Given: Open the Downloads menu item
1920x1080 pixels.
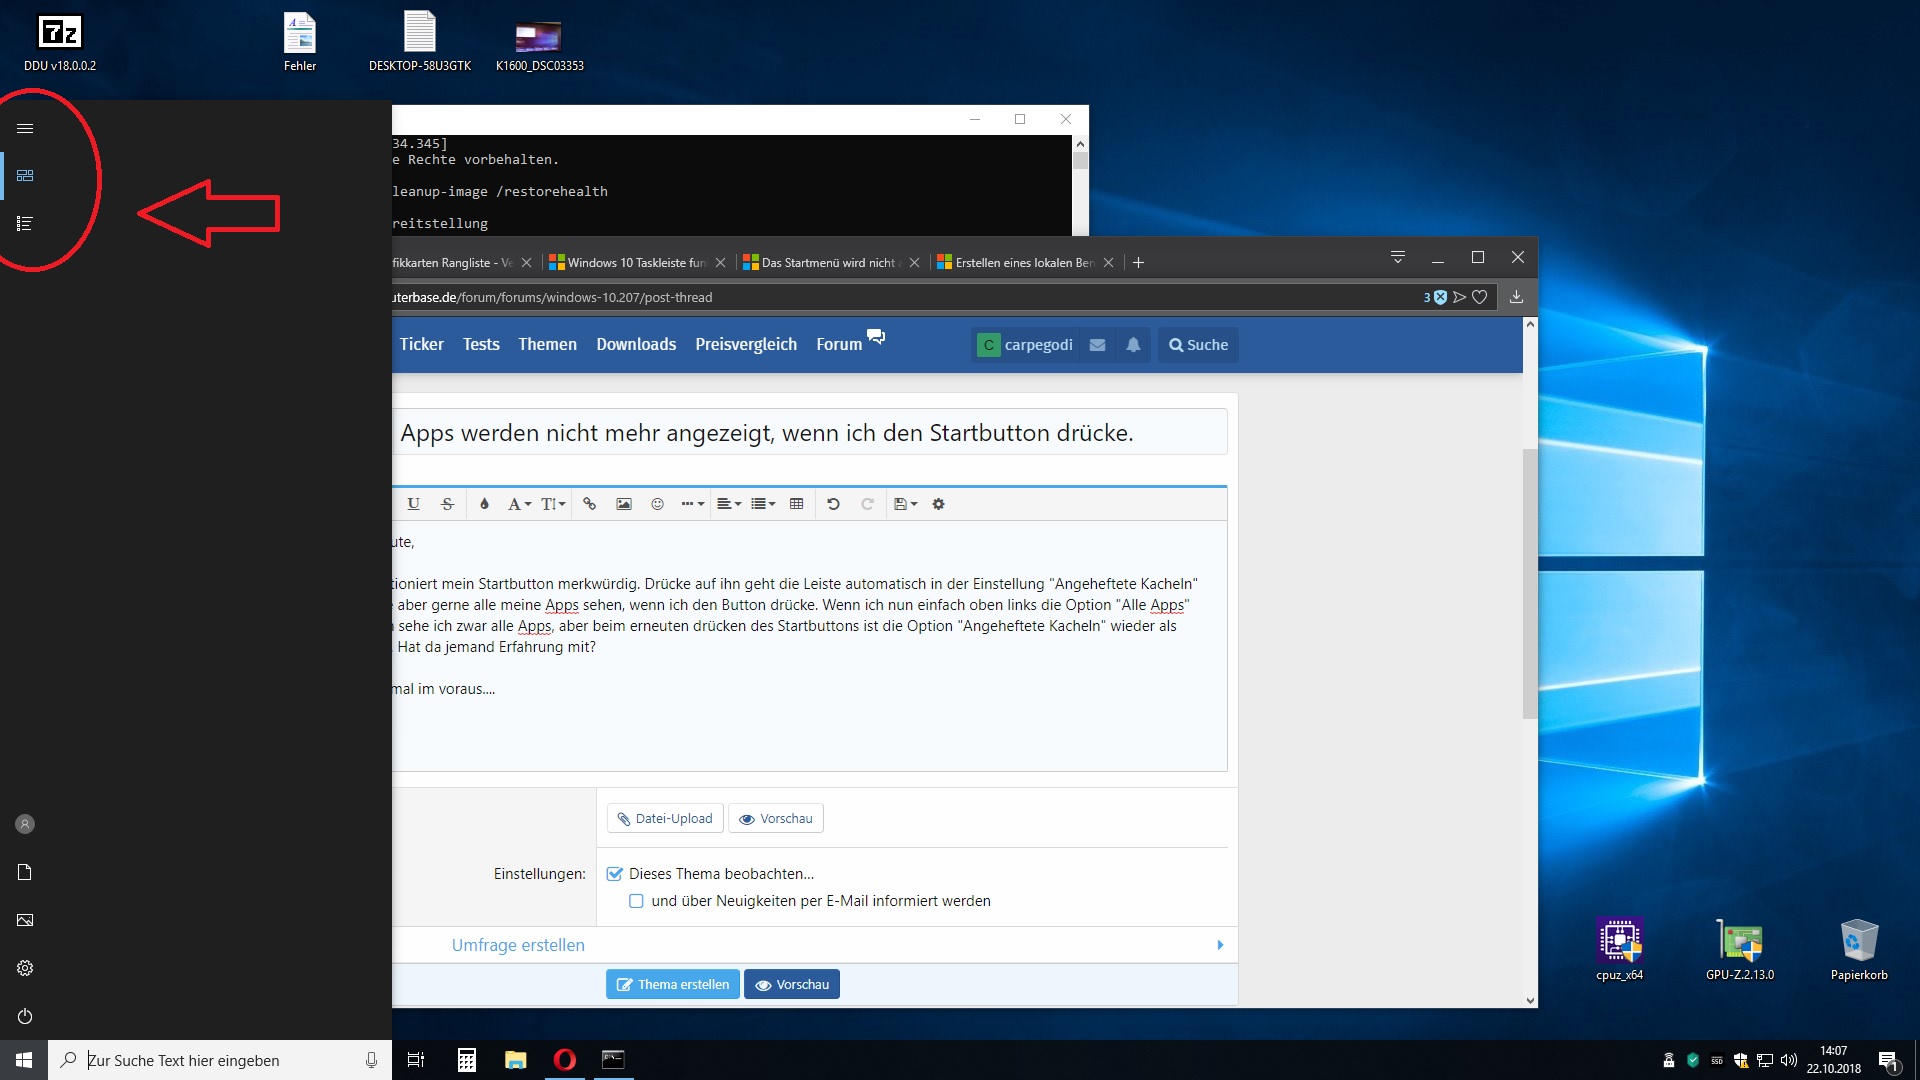Looking at the screenshot, I should tap(636, 344).
